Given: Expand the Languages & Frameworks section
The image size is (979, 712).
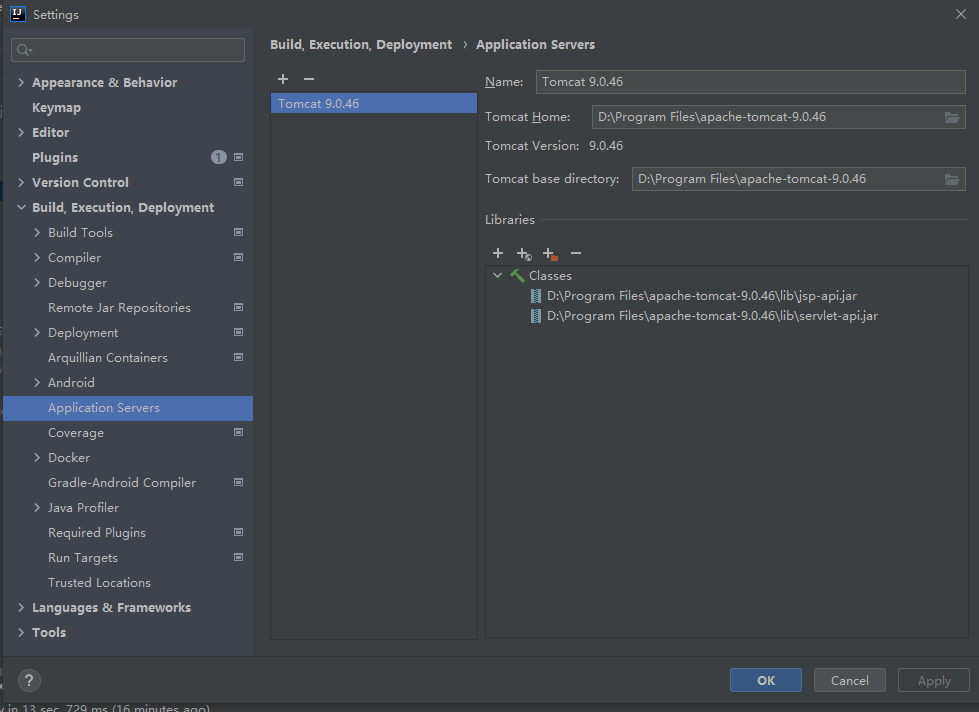Looking at the screenshot, I should (x=21, y=608).
